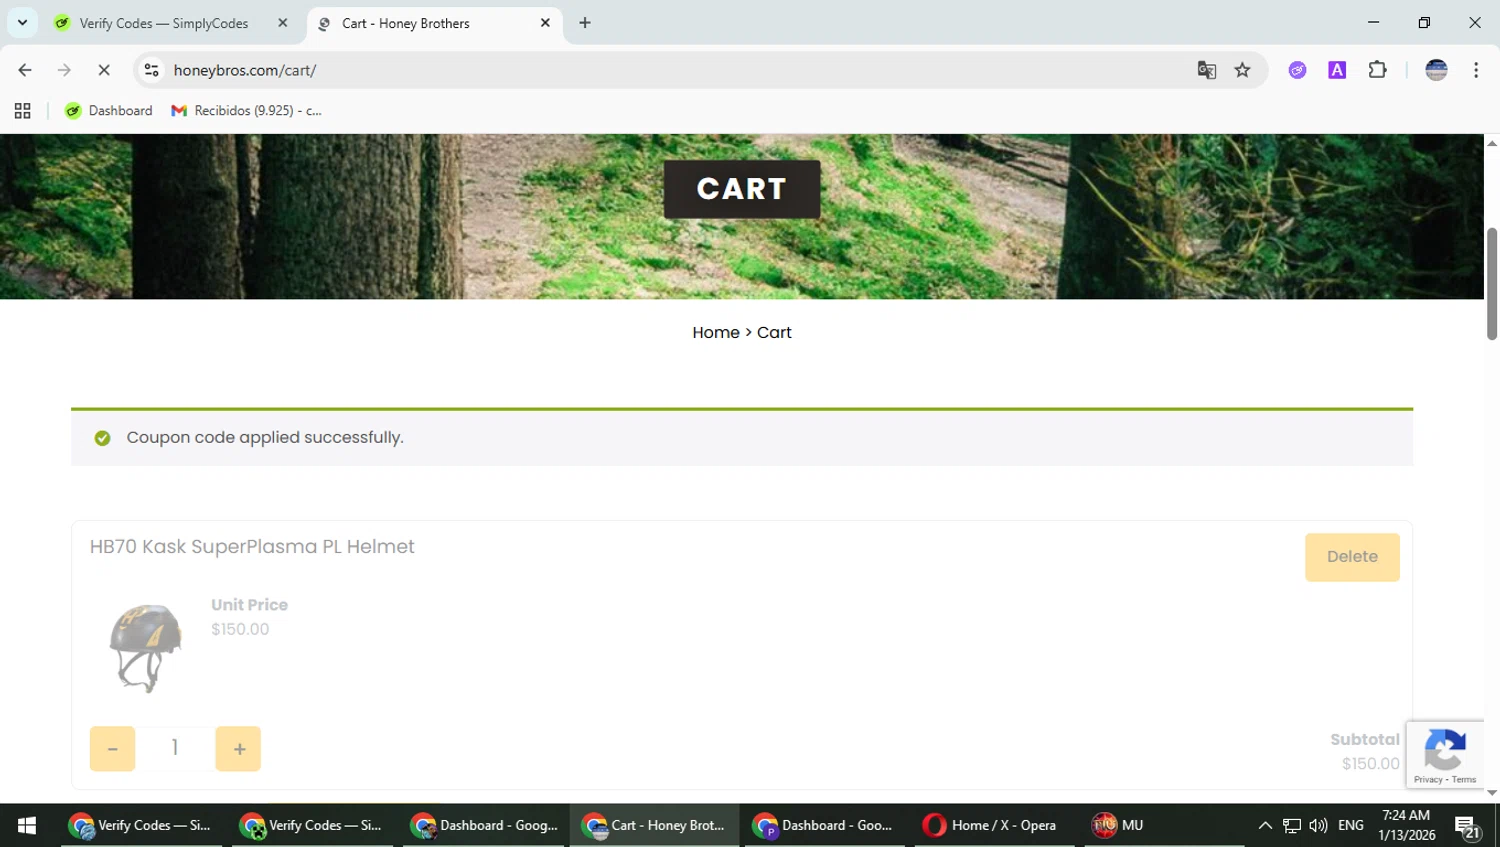
Task: Open the taskbar clock and date
Action: [x=1406, y=825]
